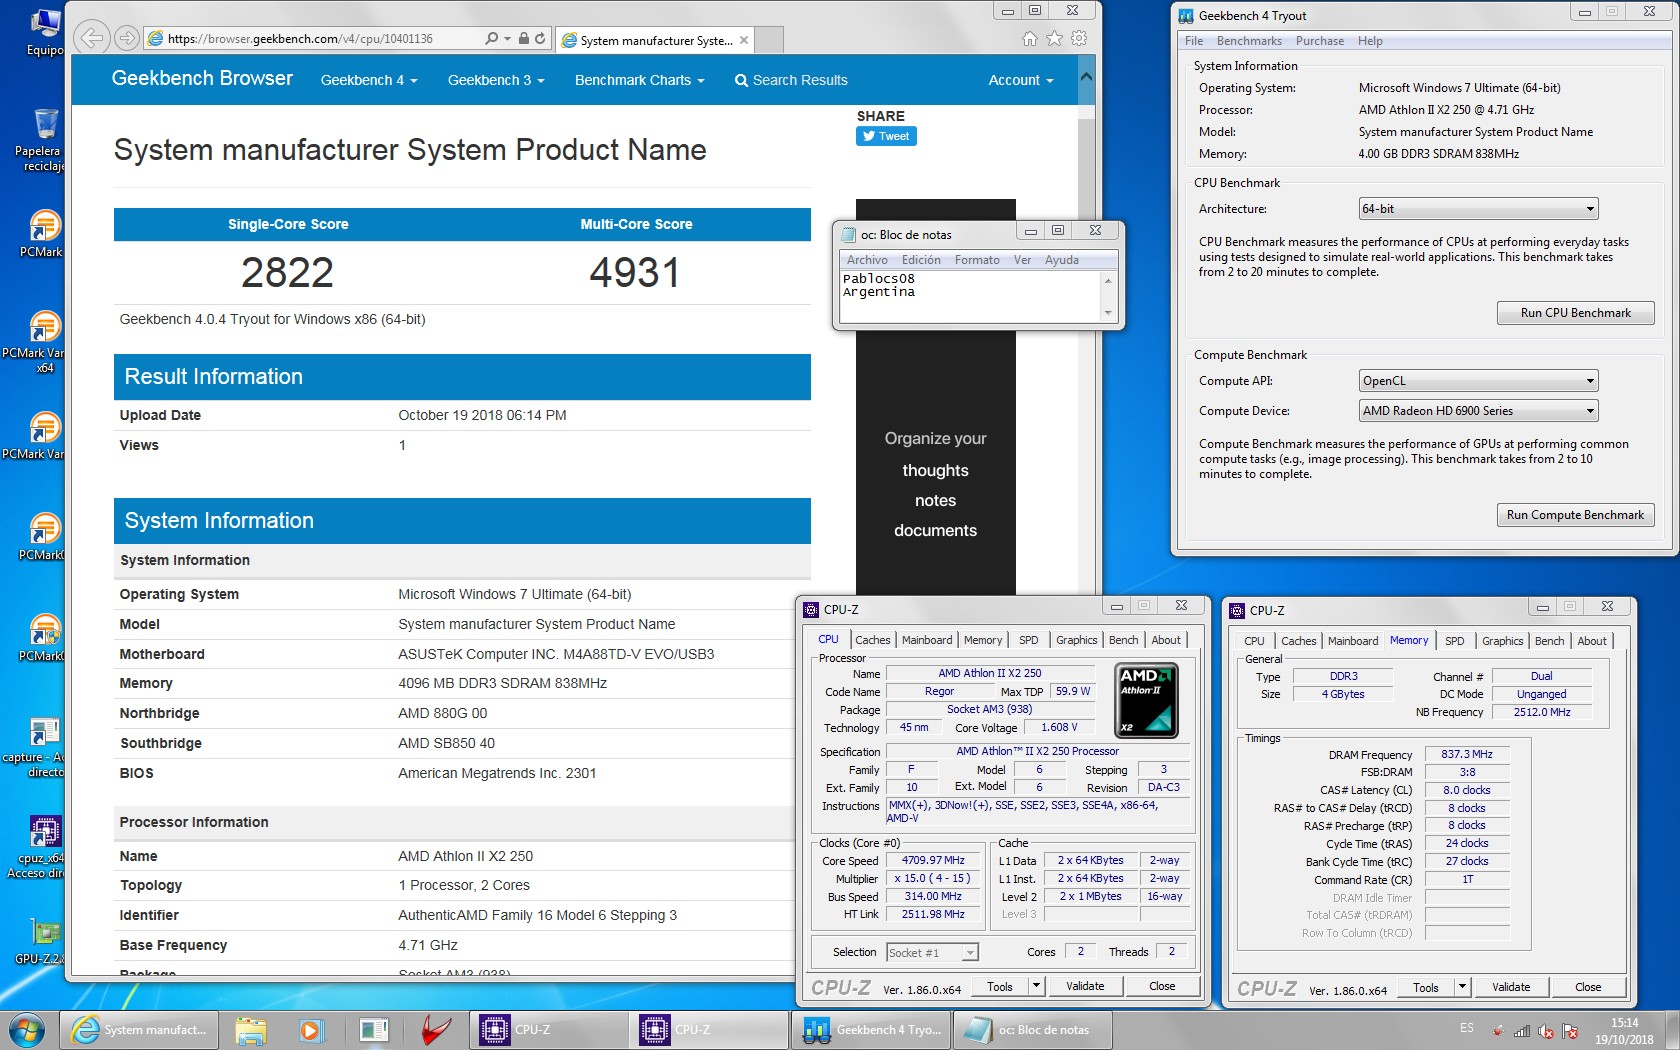Click the Notepad text area with Pablocs08

pos(970,296)
